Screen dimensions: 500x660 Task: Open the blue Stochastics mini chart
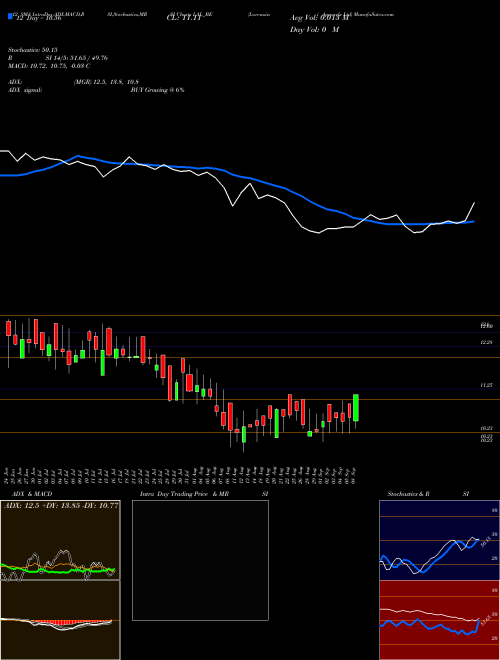439,540
